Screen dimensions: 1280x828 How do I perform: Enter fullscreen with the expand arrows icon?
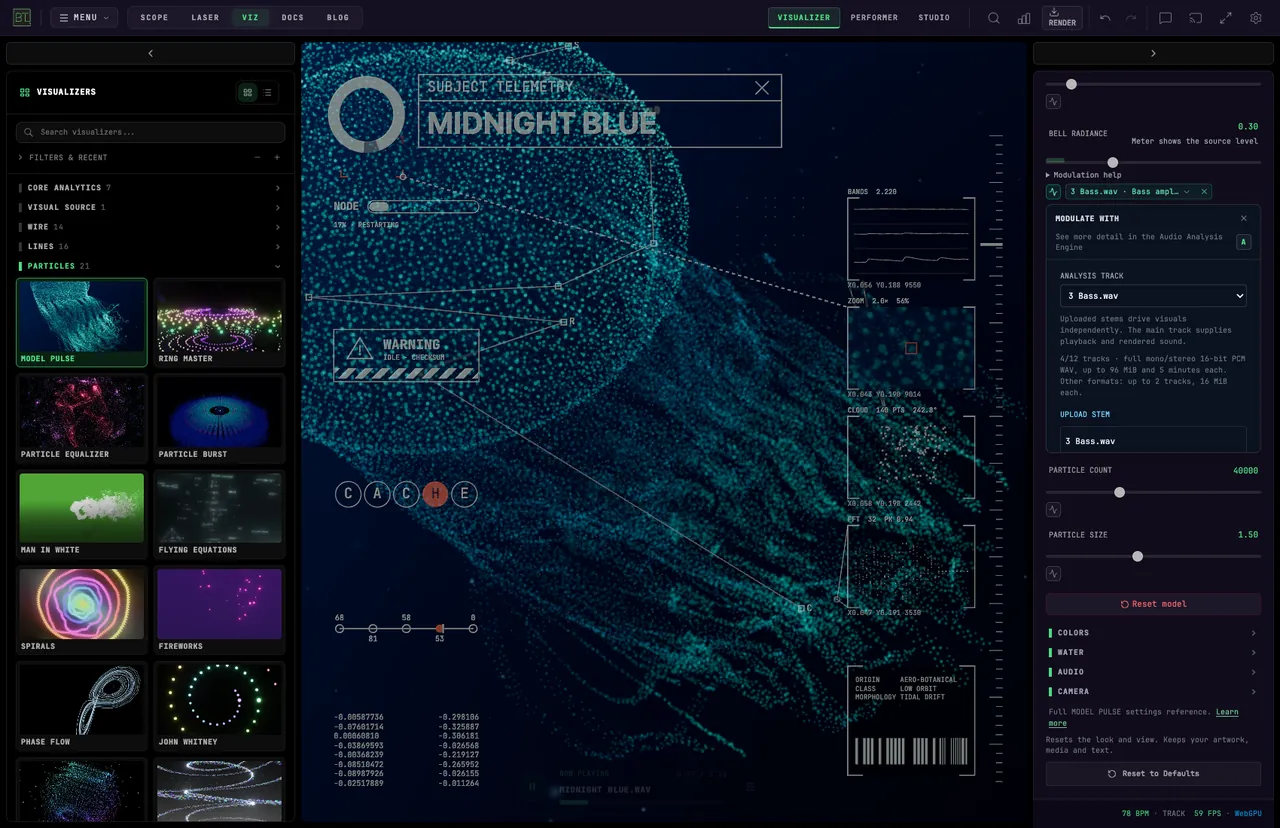[x=1226, y=18]
